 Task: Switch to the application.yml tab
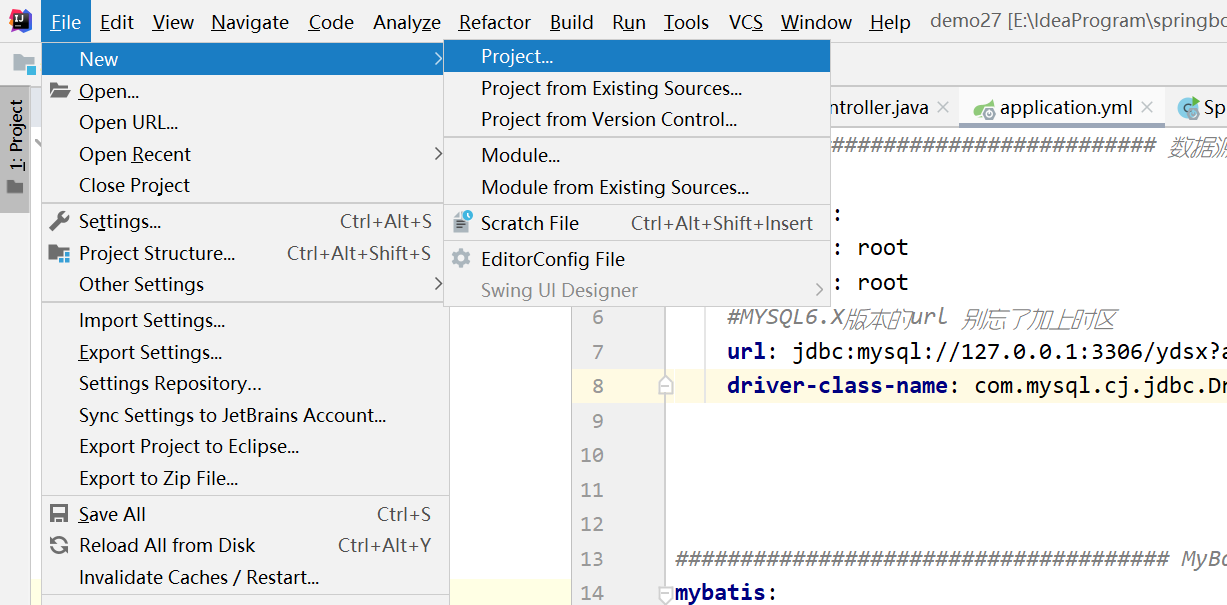[x=1064, y=108]
